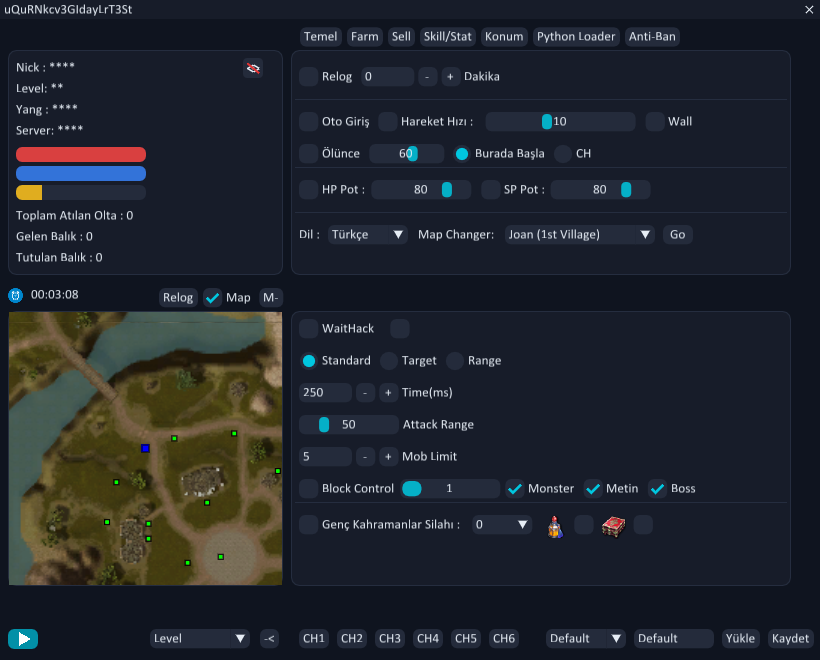This screenshot has height=660, width=820.
Task: Enable the HP Pot checkbox
Action: click(x=309, y=190)
